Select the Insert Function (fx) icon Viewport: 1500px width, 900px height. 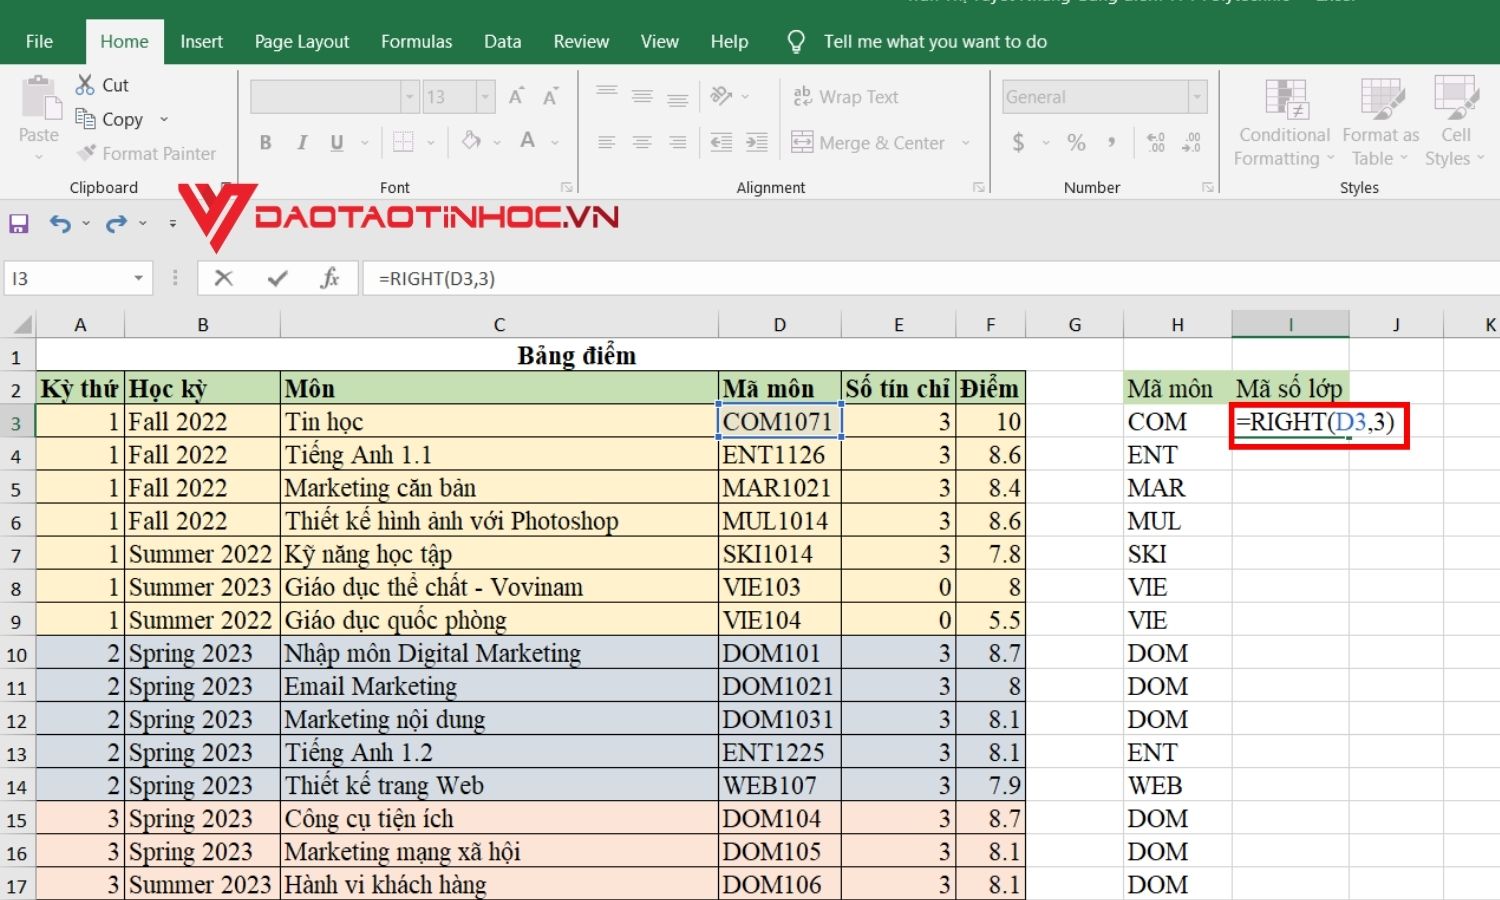point(330,278)
